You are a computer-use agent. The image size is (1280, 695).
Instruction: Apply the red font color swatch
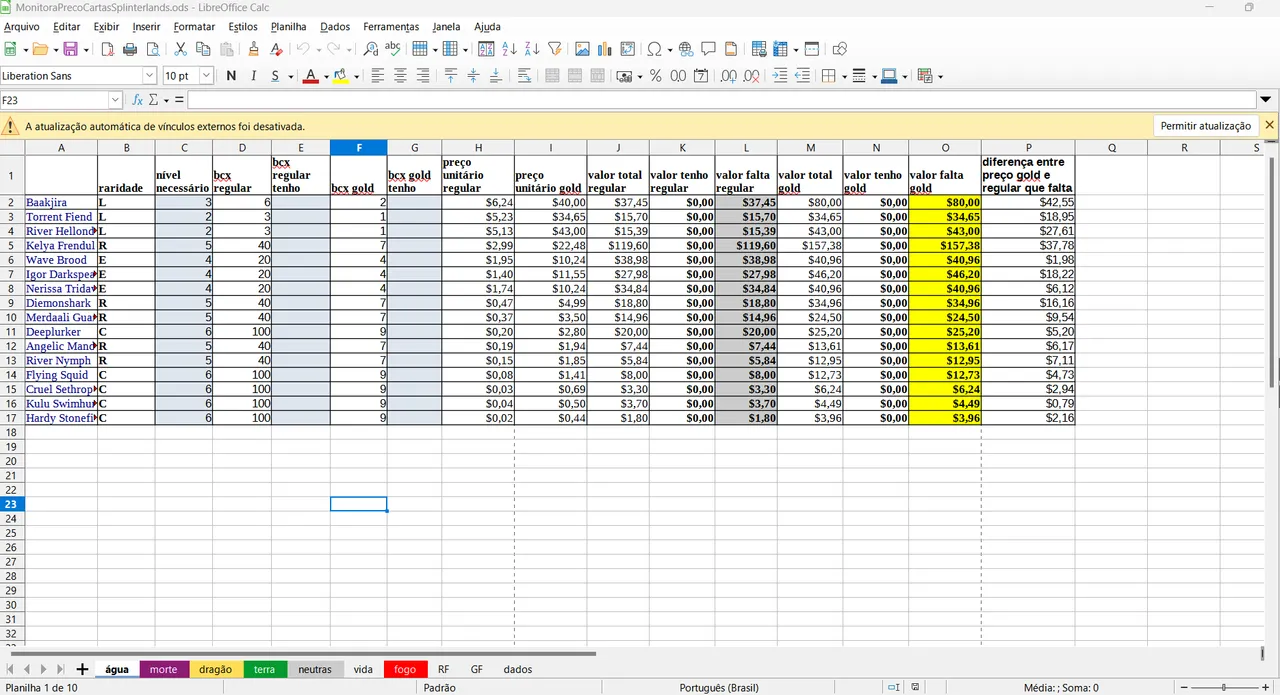[x=311, y=76]
